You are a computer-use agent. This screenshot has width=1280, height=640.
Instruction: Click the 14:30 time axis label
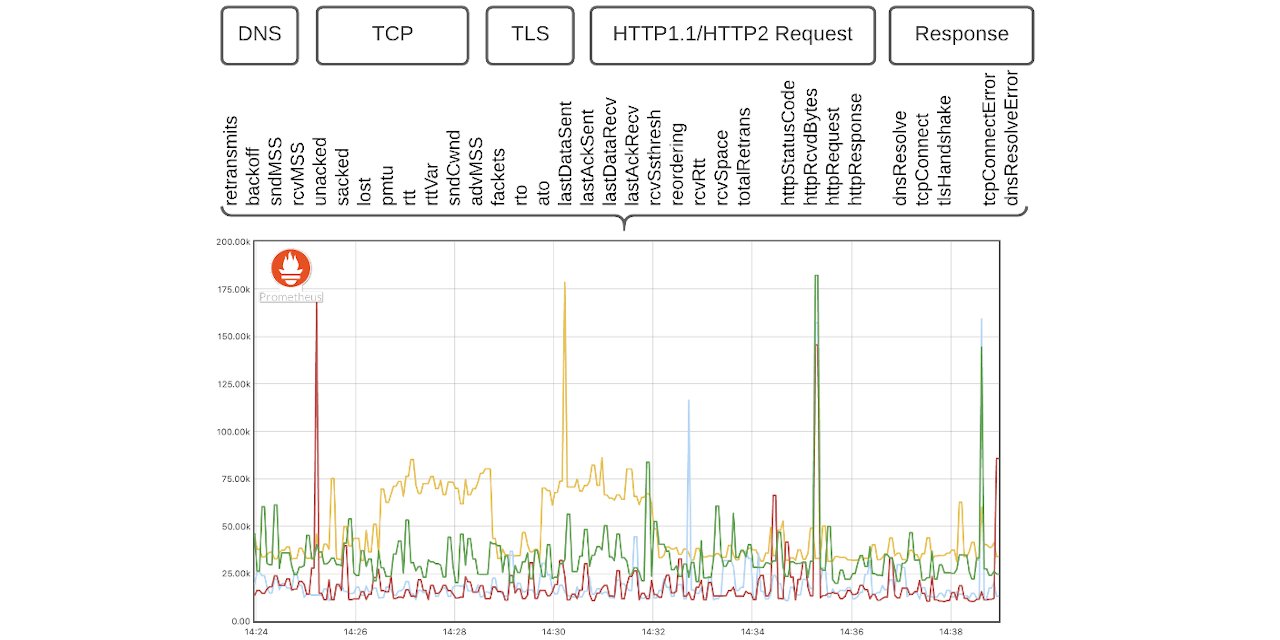point(554,632)
